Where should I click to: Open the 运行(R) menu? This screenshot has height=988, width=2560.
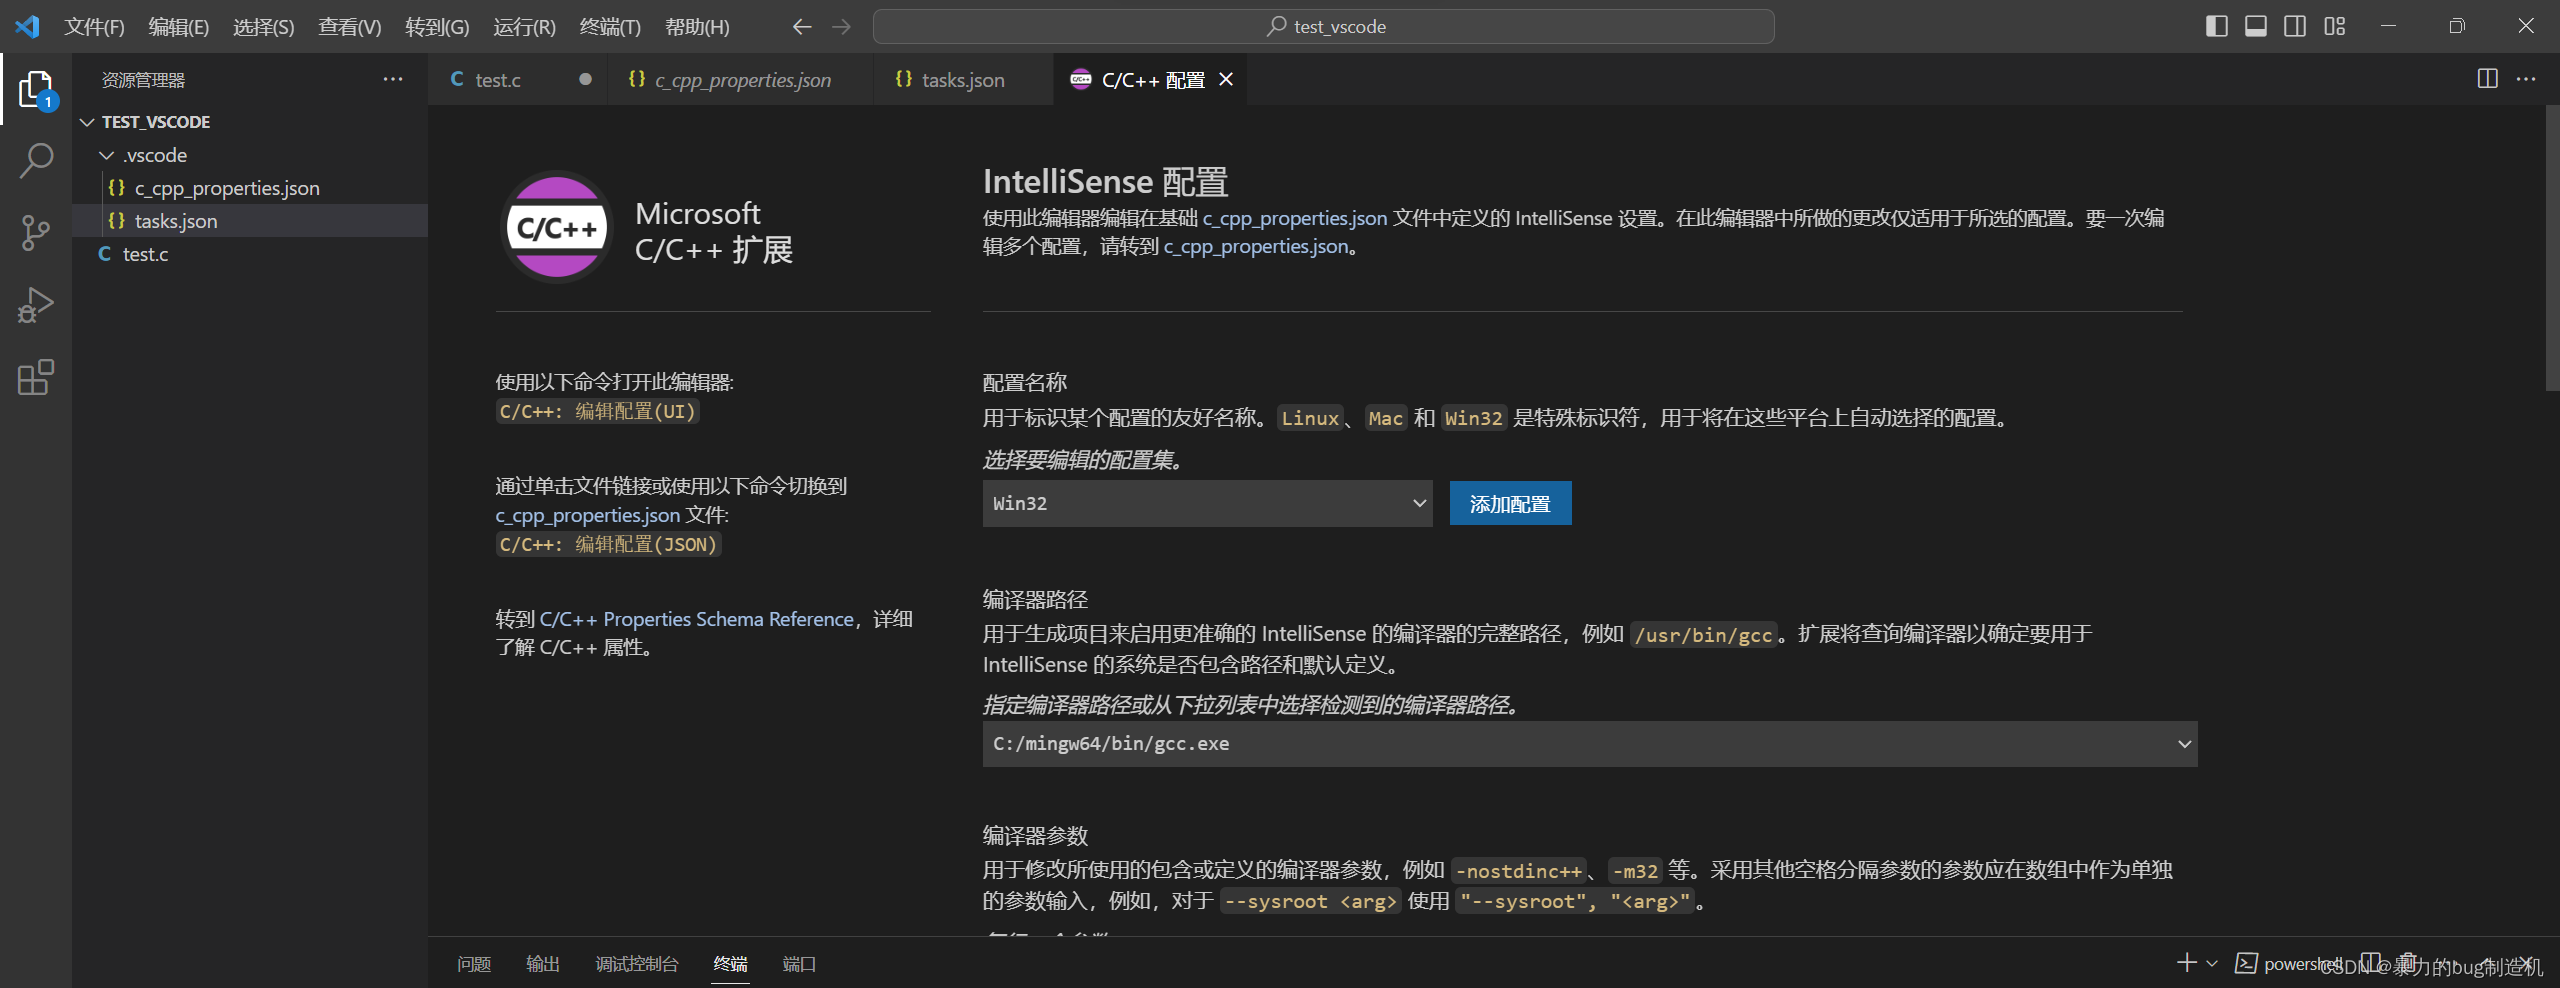tap(524, 27)
